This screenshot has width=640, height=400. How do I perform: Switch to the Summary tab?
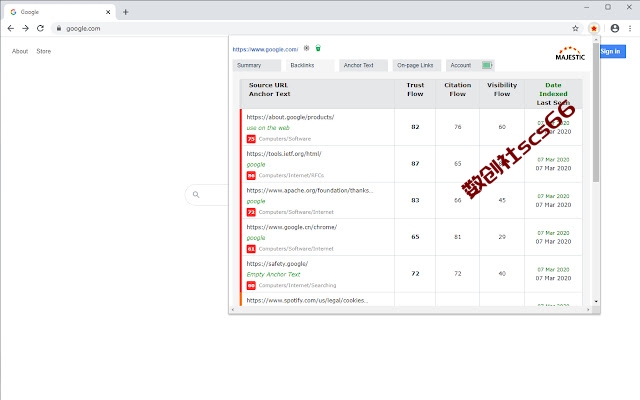[257, 65]
